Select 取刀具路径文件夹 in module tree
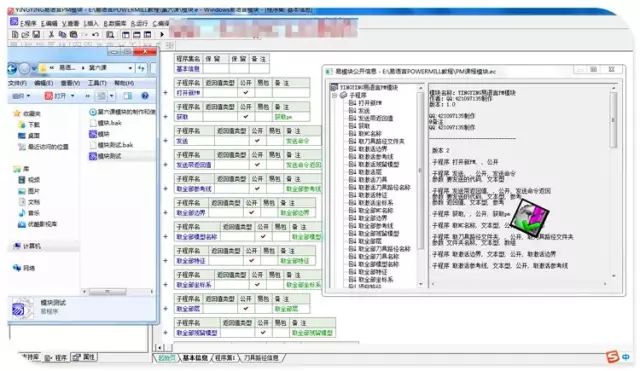This screenshot has height=371, width=640. click(x=381, y=141)
